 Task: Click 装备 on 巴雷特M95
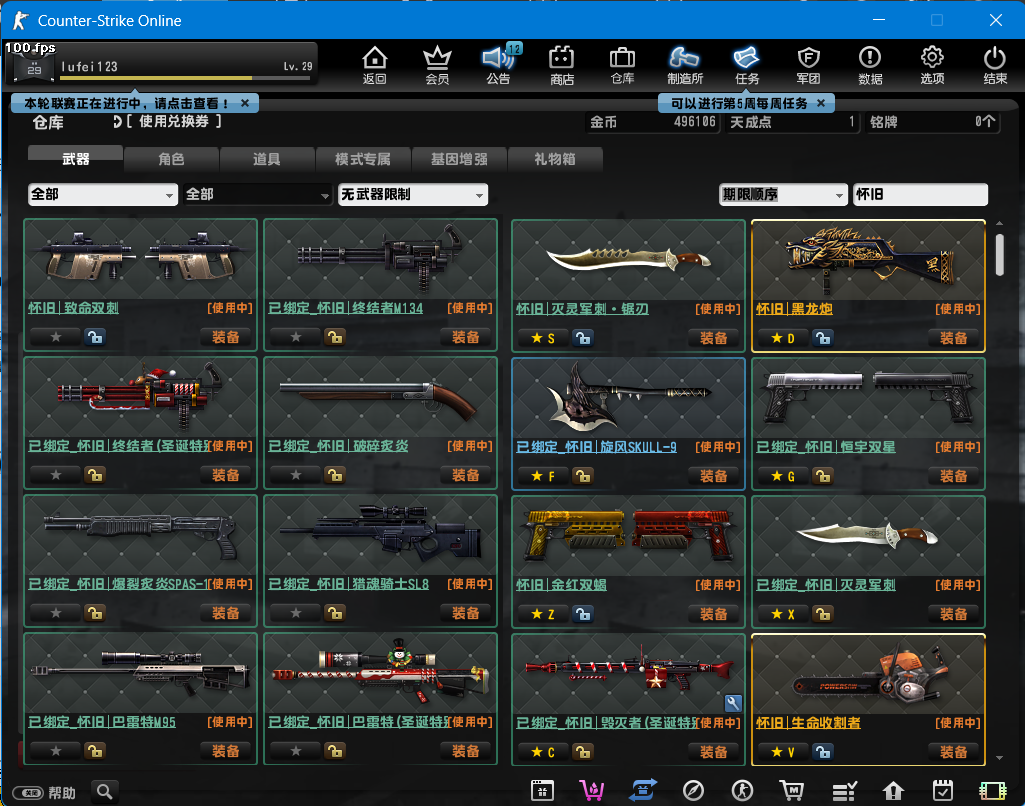[226, 751]
